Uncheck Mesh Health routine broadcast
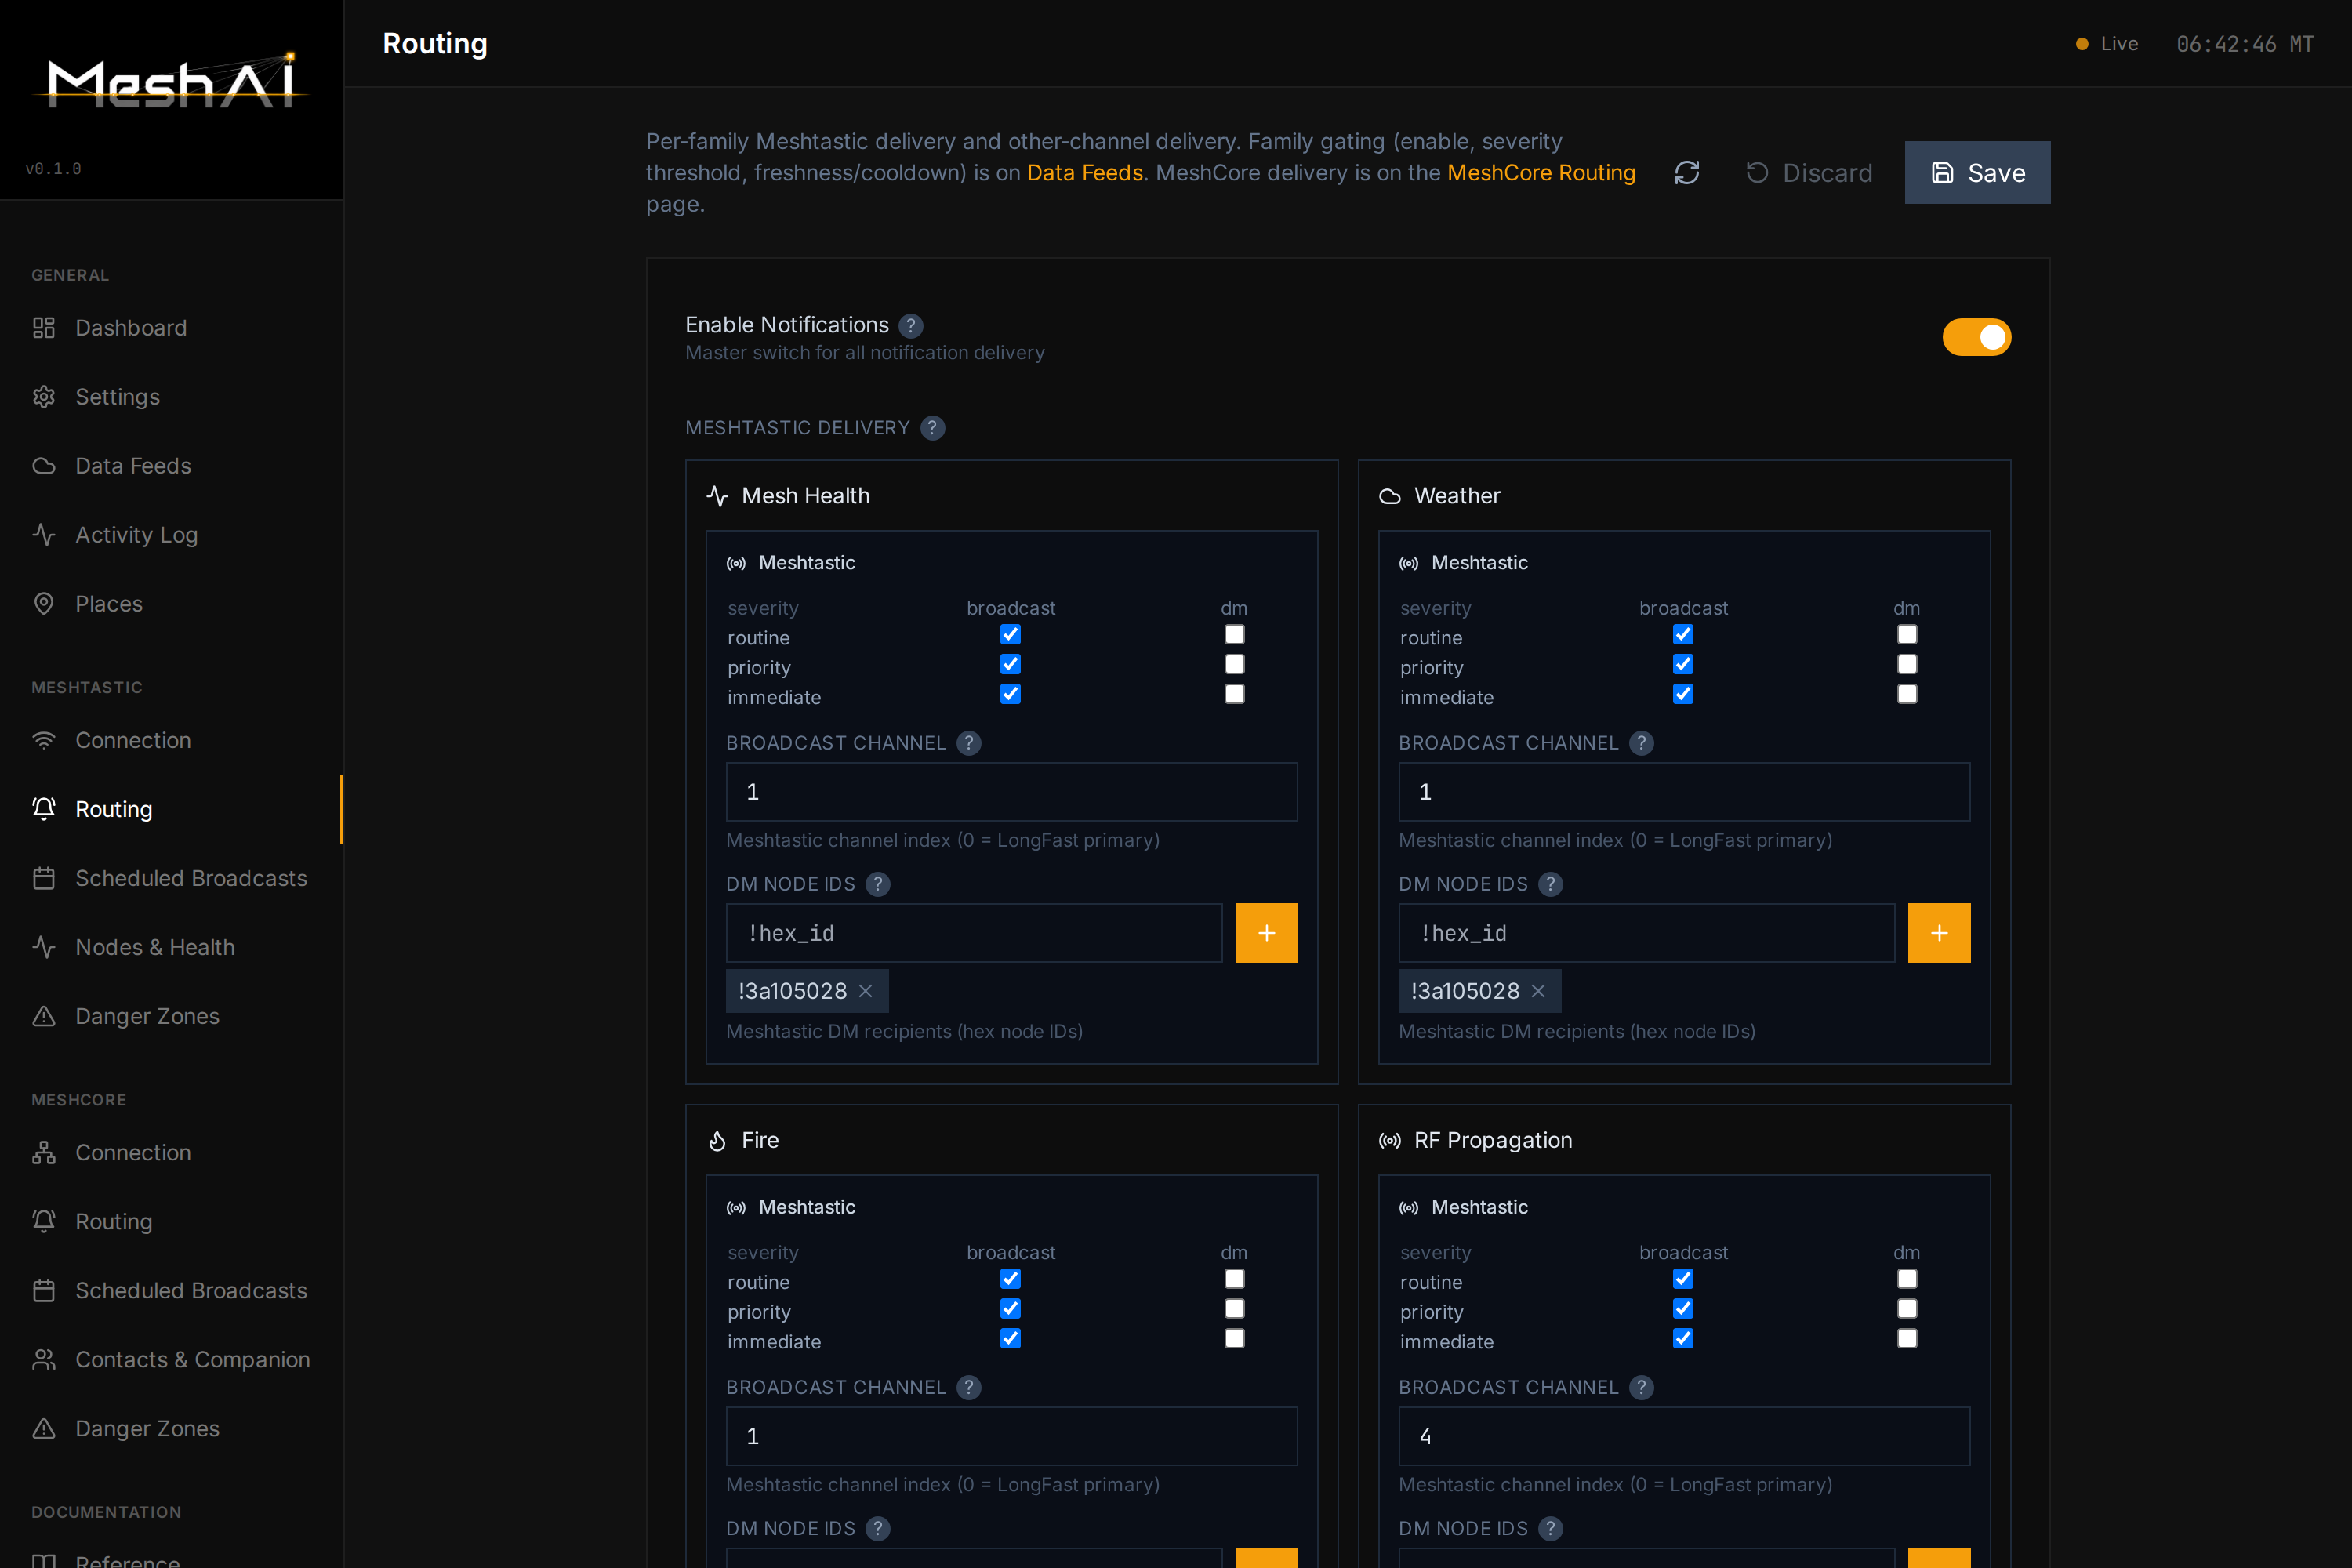This screenshot has height=1568, width=2352. (x=1010, y=635)
